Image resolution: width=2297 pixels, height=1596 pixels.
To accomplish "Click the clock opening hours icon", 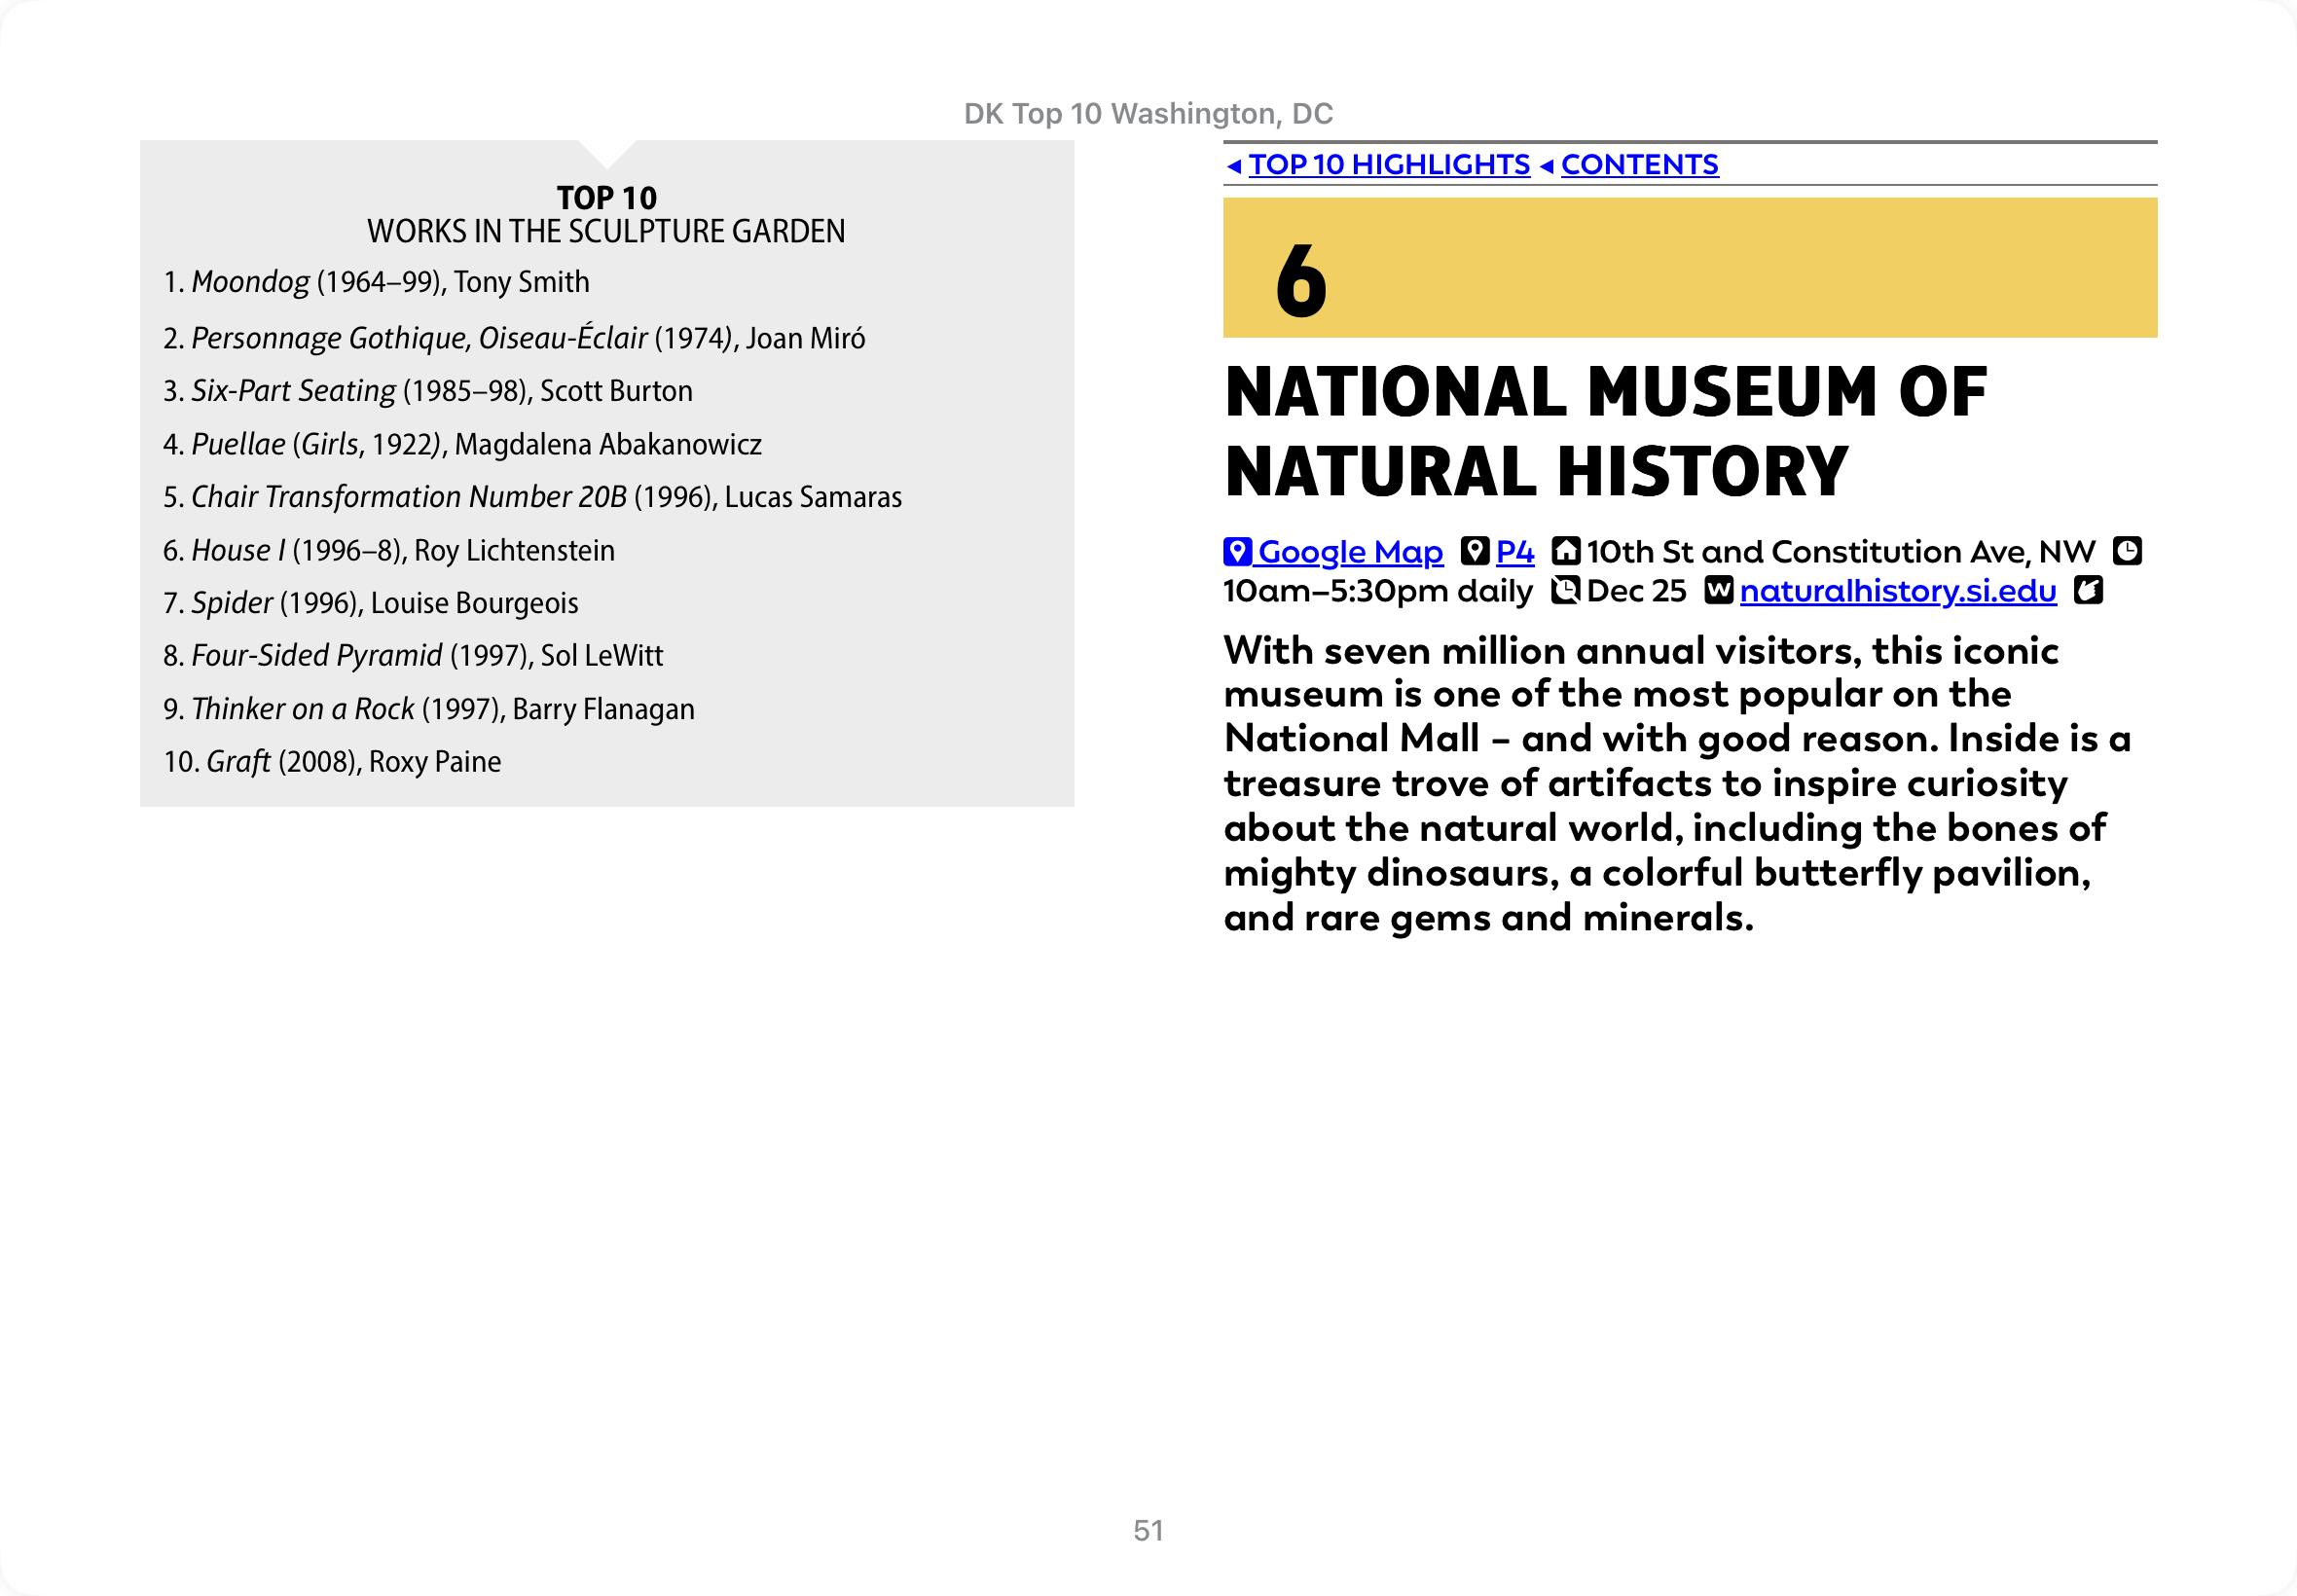I will [2127, 551].
